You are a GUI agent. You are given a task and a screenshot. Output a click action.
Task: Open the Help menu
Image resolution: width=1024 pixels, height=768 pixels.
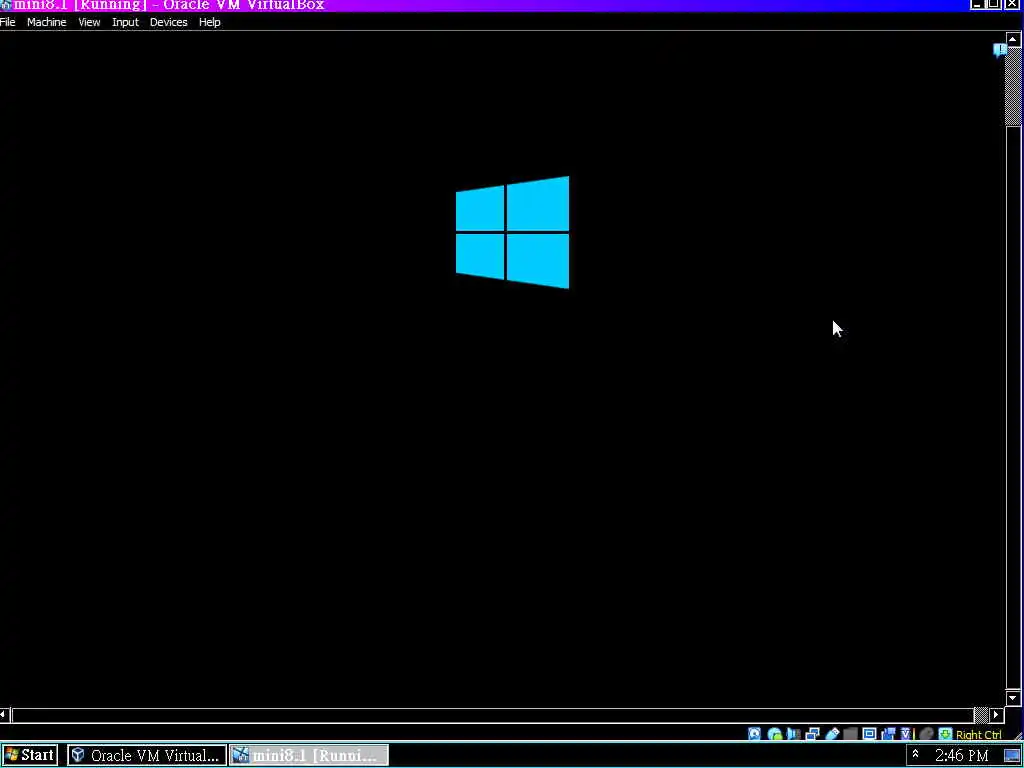[210, 22]
